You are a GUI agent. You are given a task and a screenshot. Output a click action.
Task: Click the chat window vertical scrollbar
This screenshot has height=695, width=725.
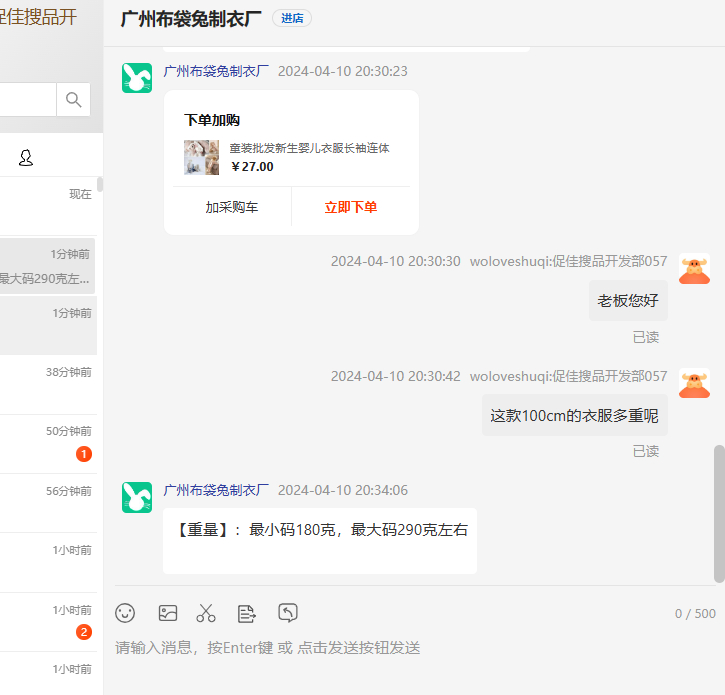719,513
